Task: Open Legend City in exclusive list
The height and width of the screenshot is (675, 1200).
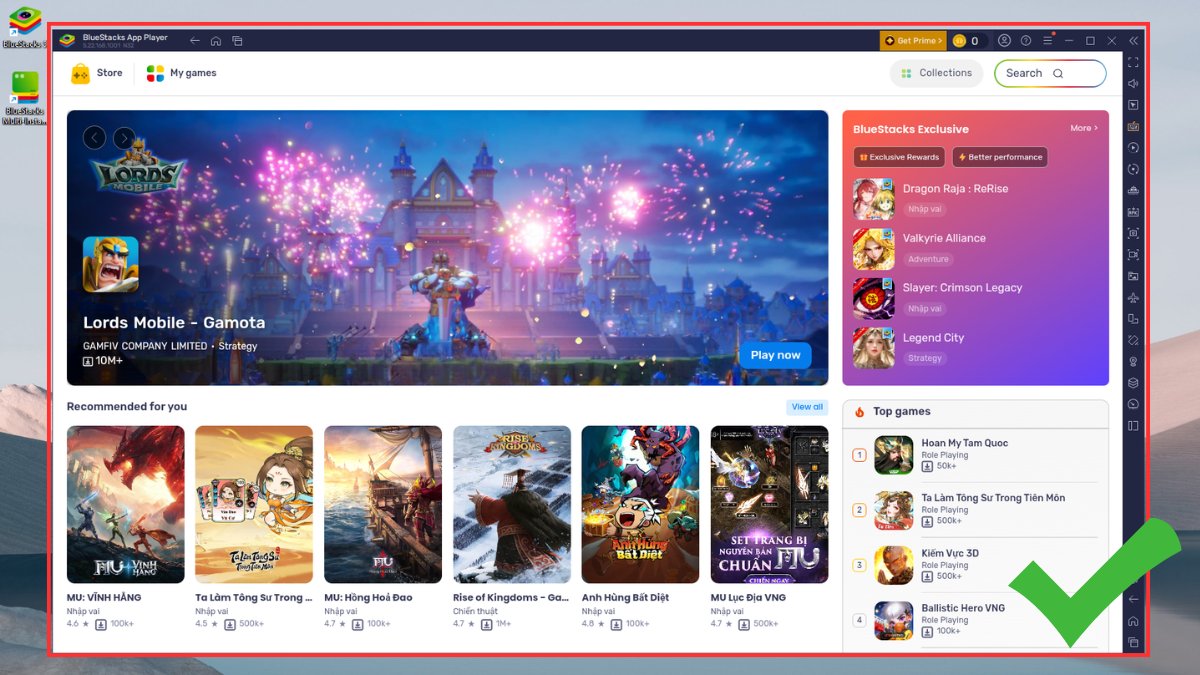Action: click(x=975, y=347)
